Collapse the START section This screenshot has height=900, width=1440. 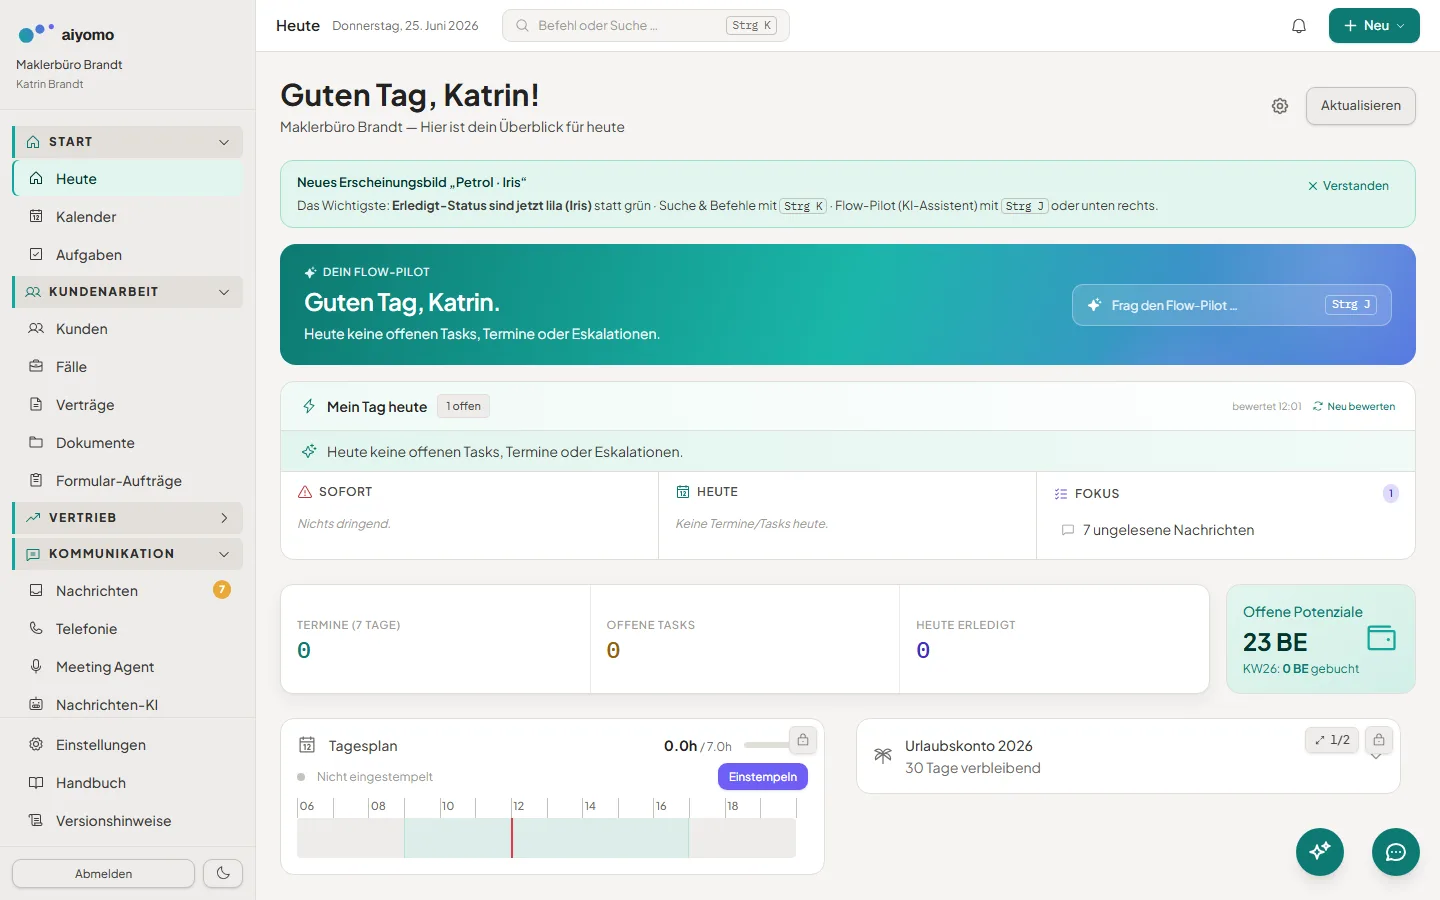coord(128,142)
